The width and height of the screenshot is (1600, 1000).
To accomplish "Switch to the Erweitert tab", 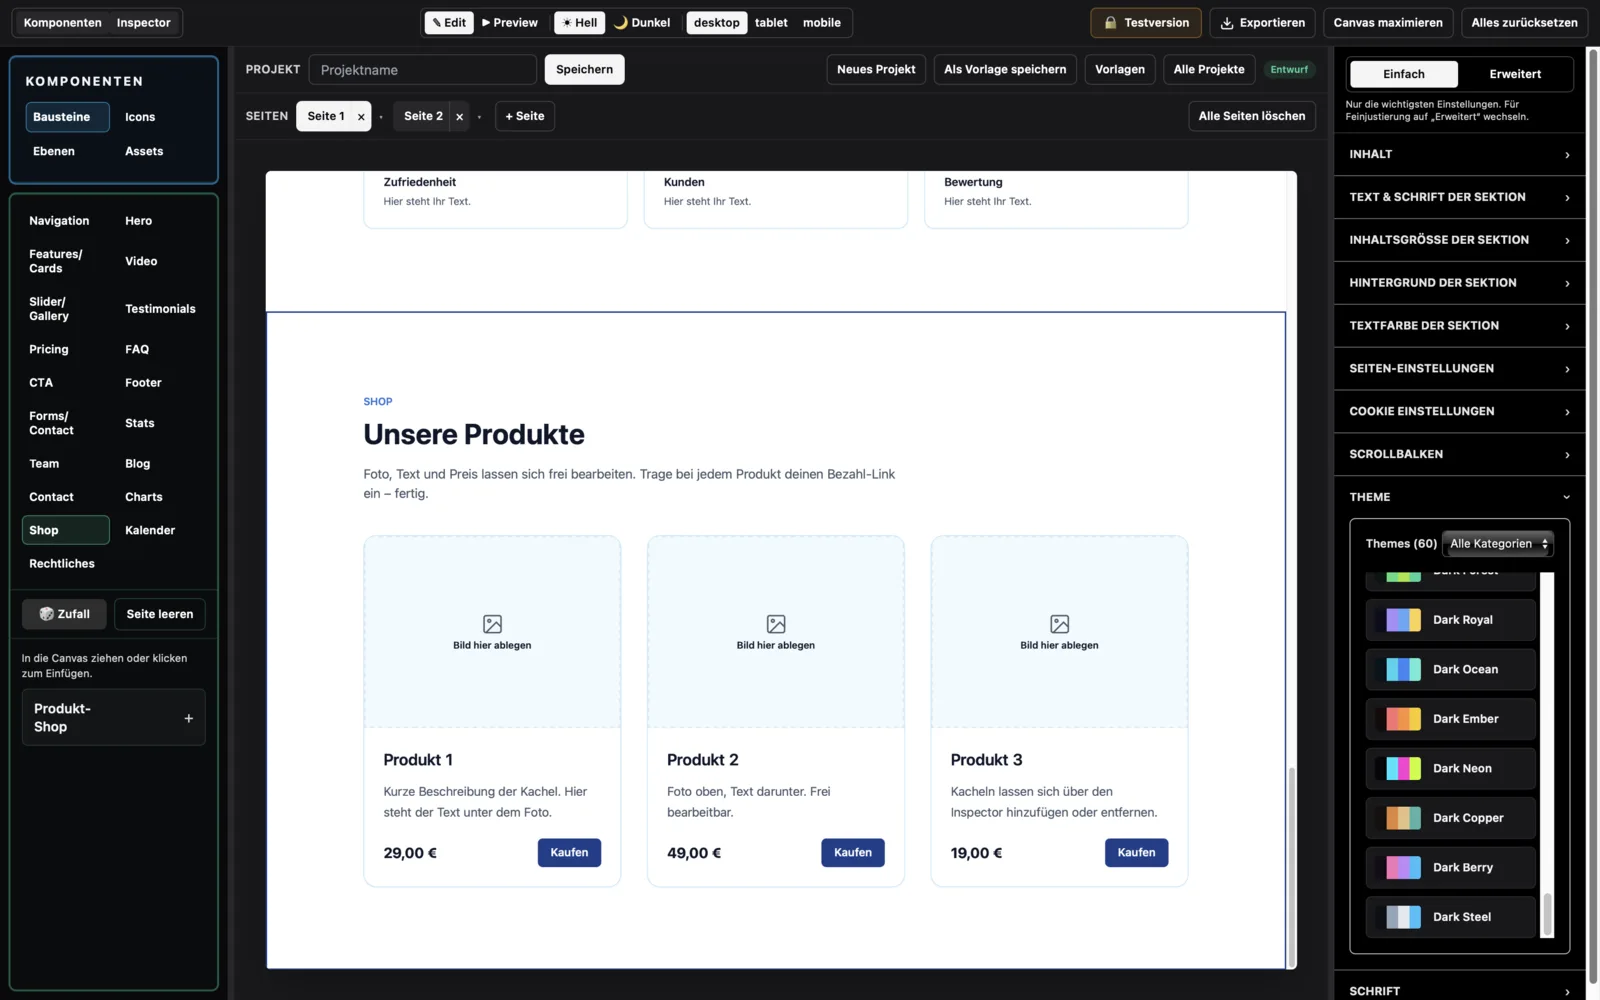I will [1514, 74].
